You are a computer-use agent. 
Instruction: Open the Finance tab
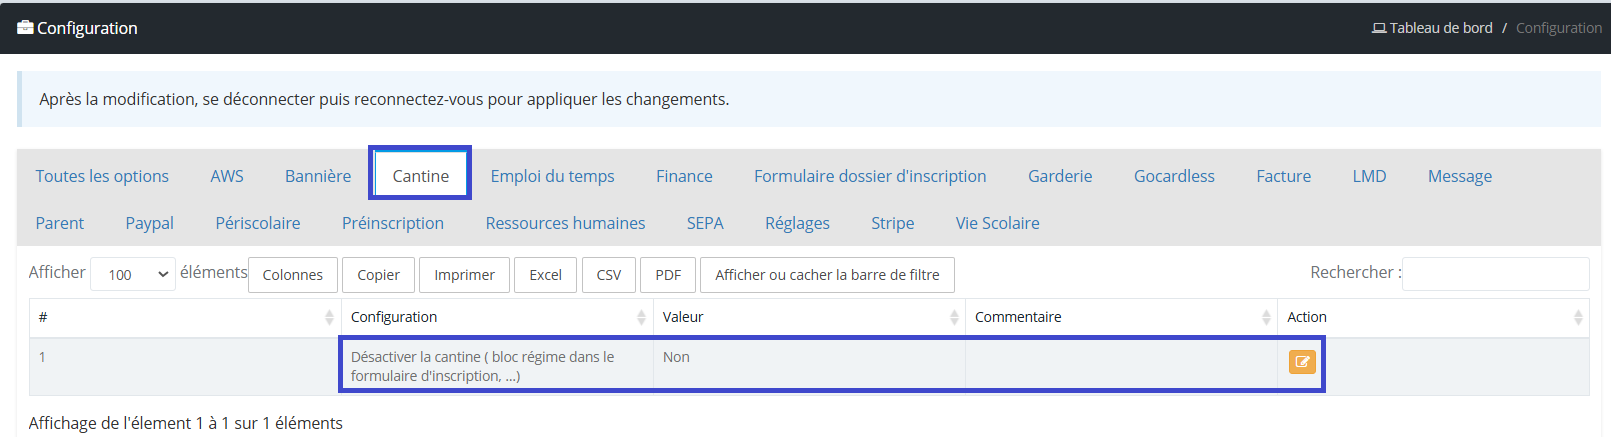tap(684, 176)
